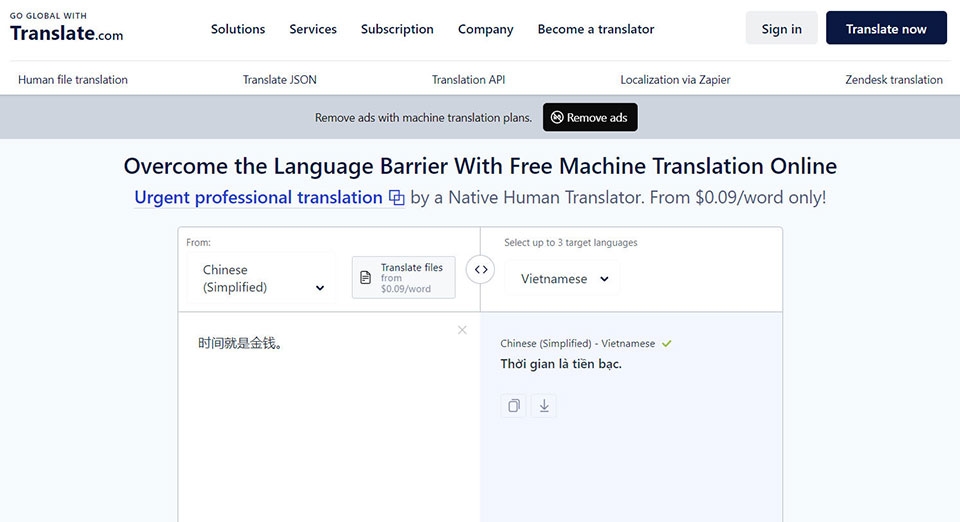Open Zendesk translation link

(x=894, y=80)
